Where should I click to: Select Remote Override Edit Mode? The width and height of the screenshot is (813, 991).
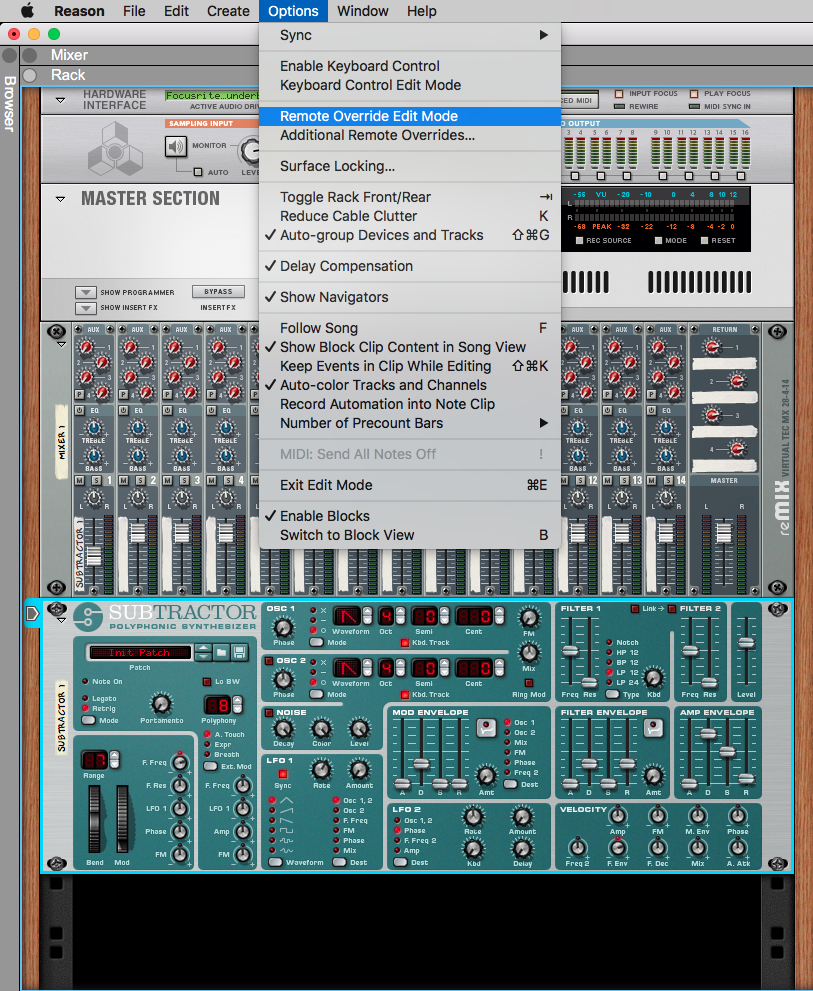tap(410, 116)
